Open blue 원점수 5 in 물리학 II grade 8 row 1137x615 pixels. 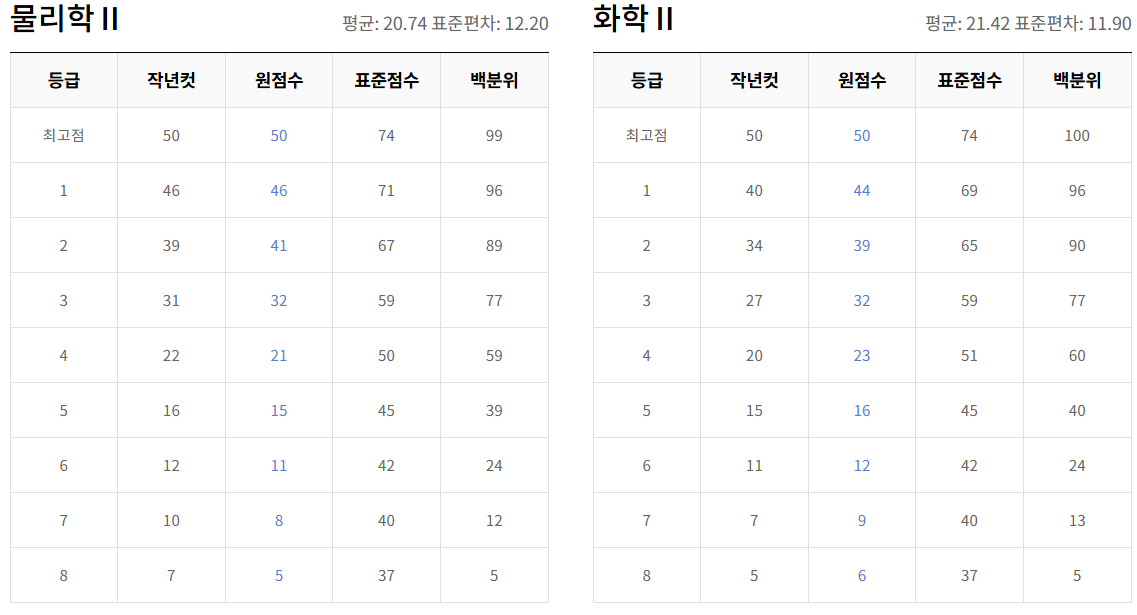279,576
